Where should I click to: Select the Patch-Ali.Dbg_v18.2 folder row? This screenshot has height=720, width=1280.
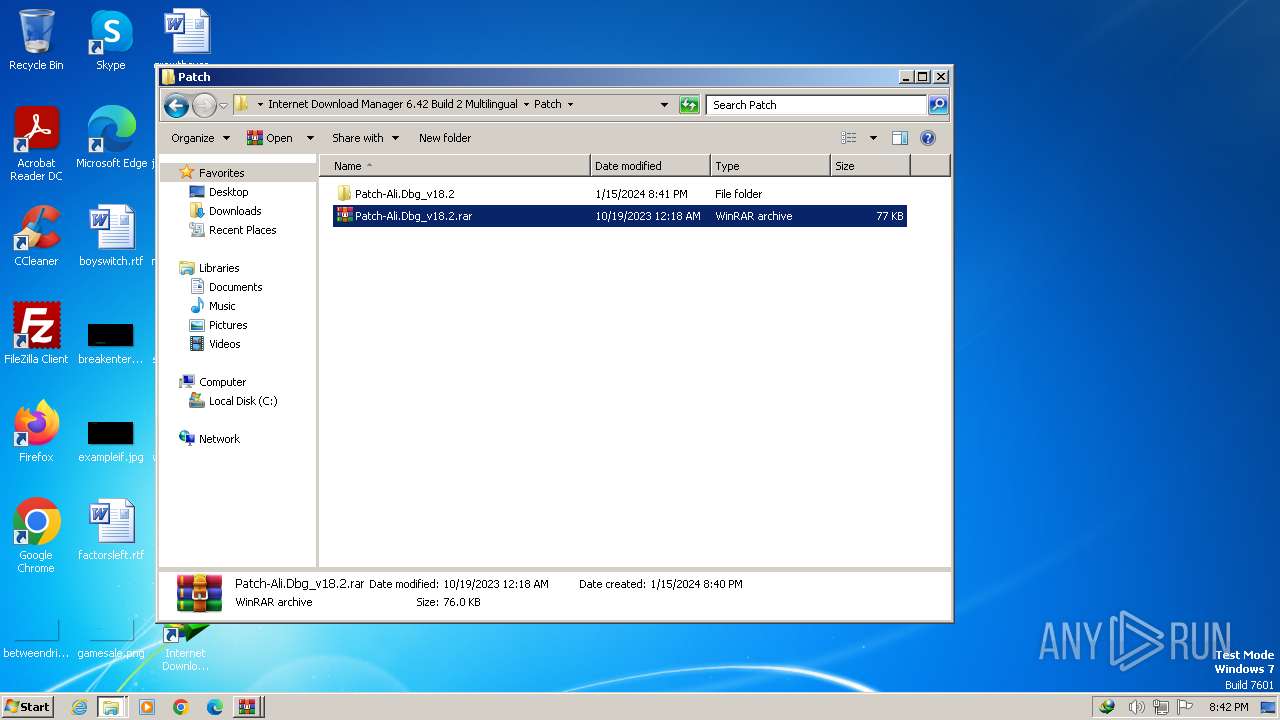pyautogui.click(x=619, y=194)
